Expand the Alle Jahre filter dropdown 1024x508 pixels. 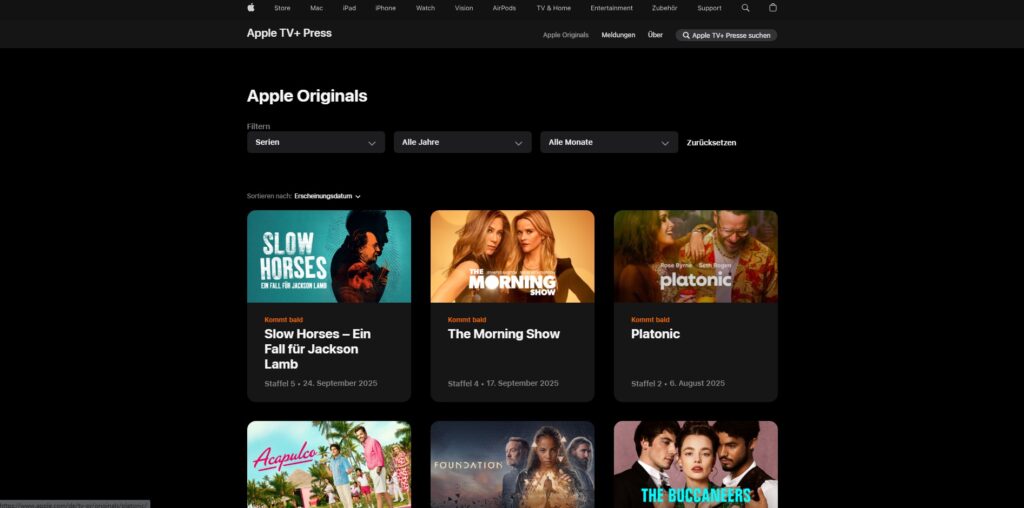coord(462,142)
